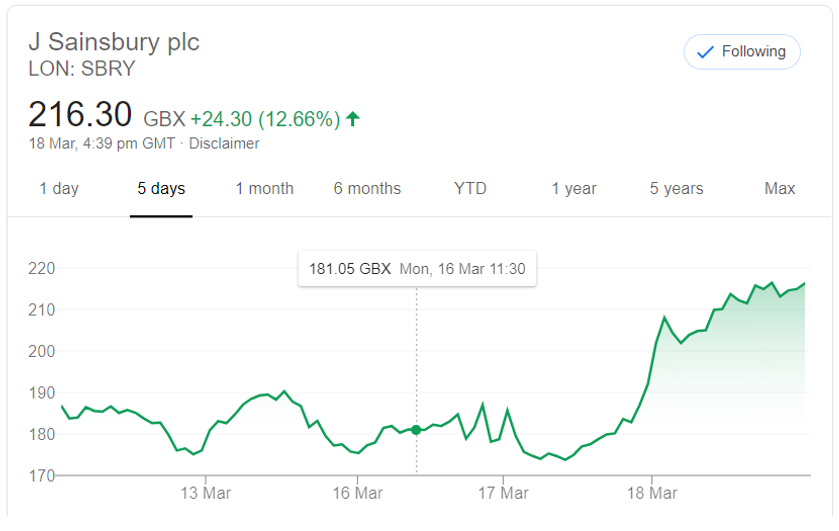Show the 6 months chart range
This screenshot has width=839, height=531.
pos(367,188)
